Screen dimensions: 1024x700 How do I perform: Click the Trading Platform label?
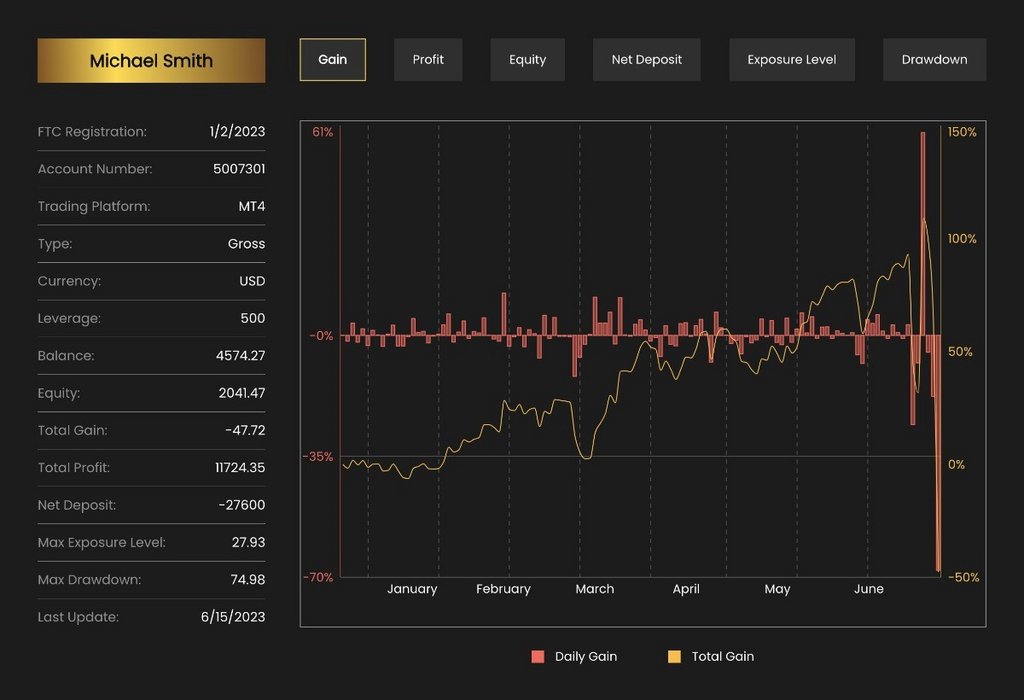click(x=93, y=206)
